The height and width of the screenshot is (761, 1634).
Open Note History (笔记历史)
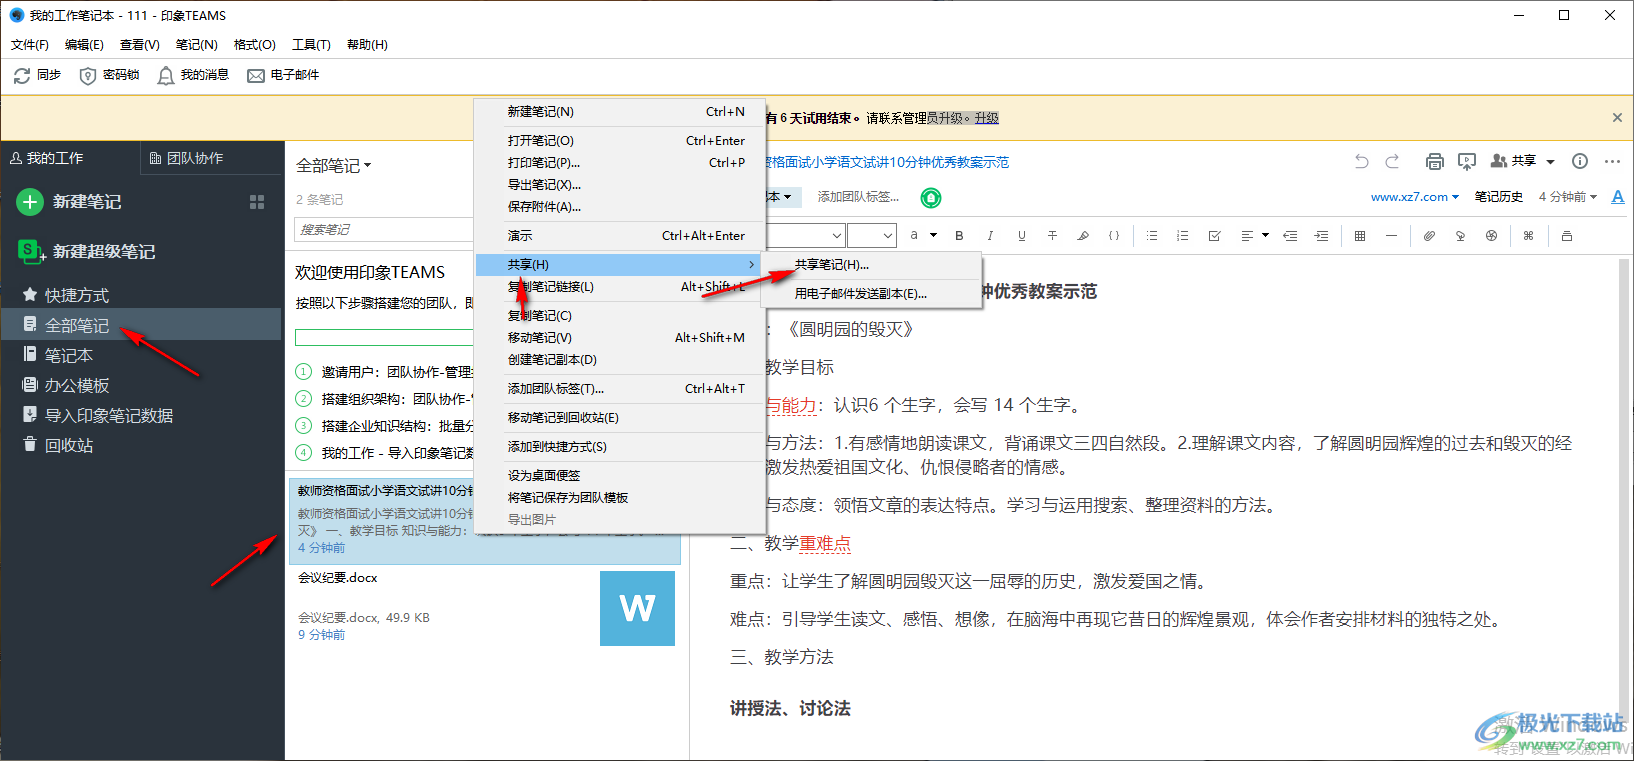click(1499, 197)
